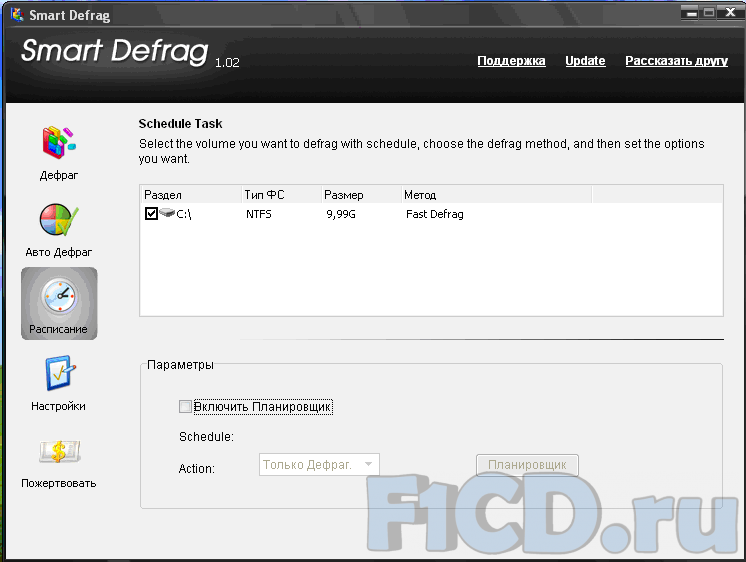Image resolution: width=746 pixels, height=562 pixels.
Task: Select the Расписание clock icon
Action: pos(59,297)
